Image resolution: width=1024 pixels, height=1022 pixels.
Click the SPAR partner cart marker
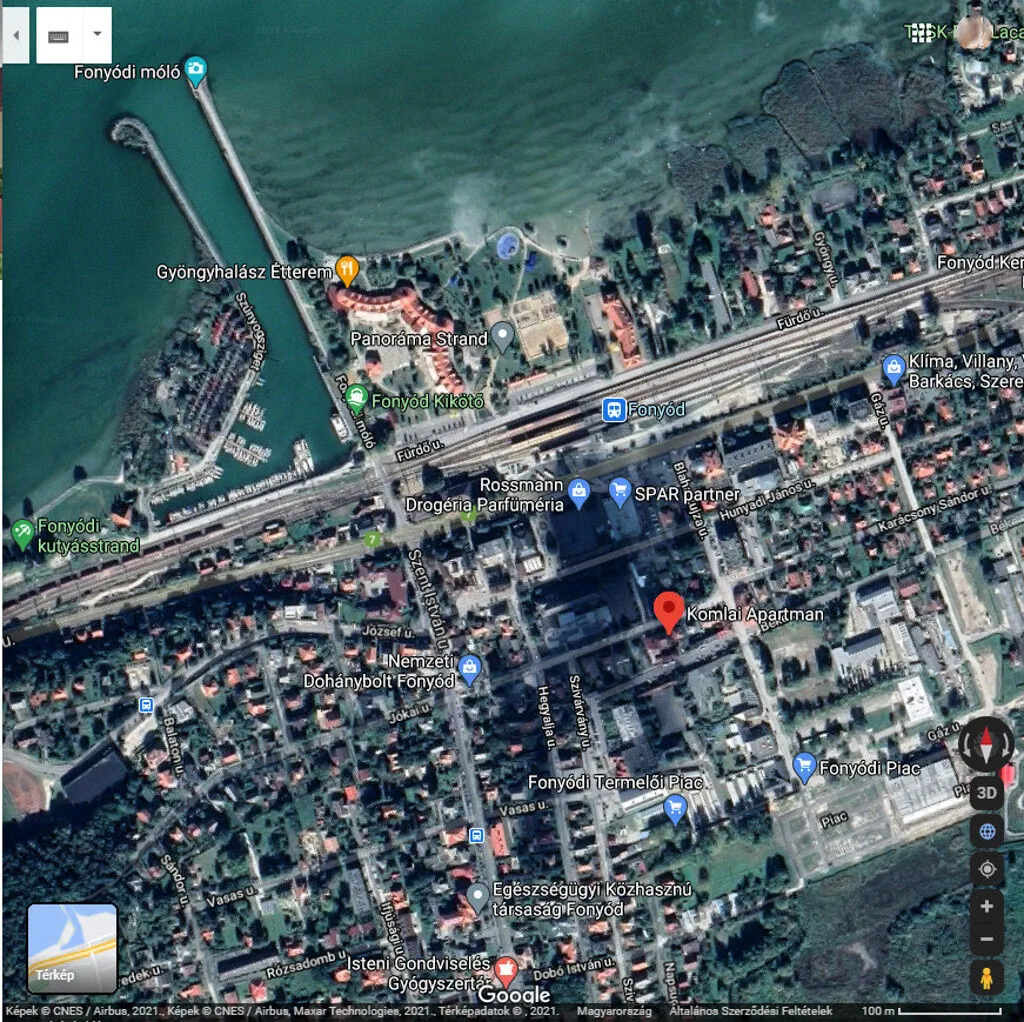tap(619, 492)
